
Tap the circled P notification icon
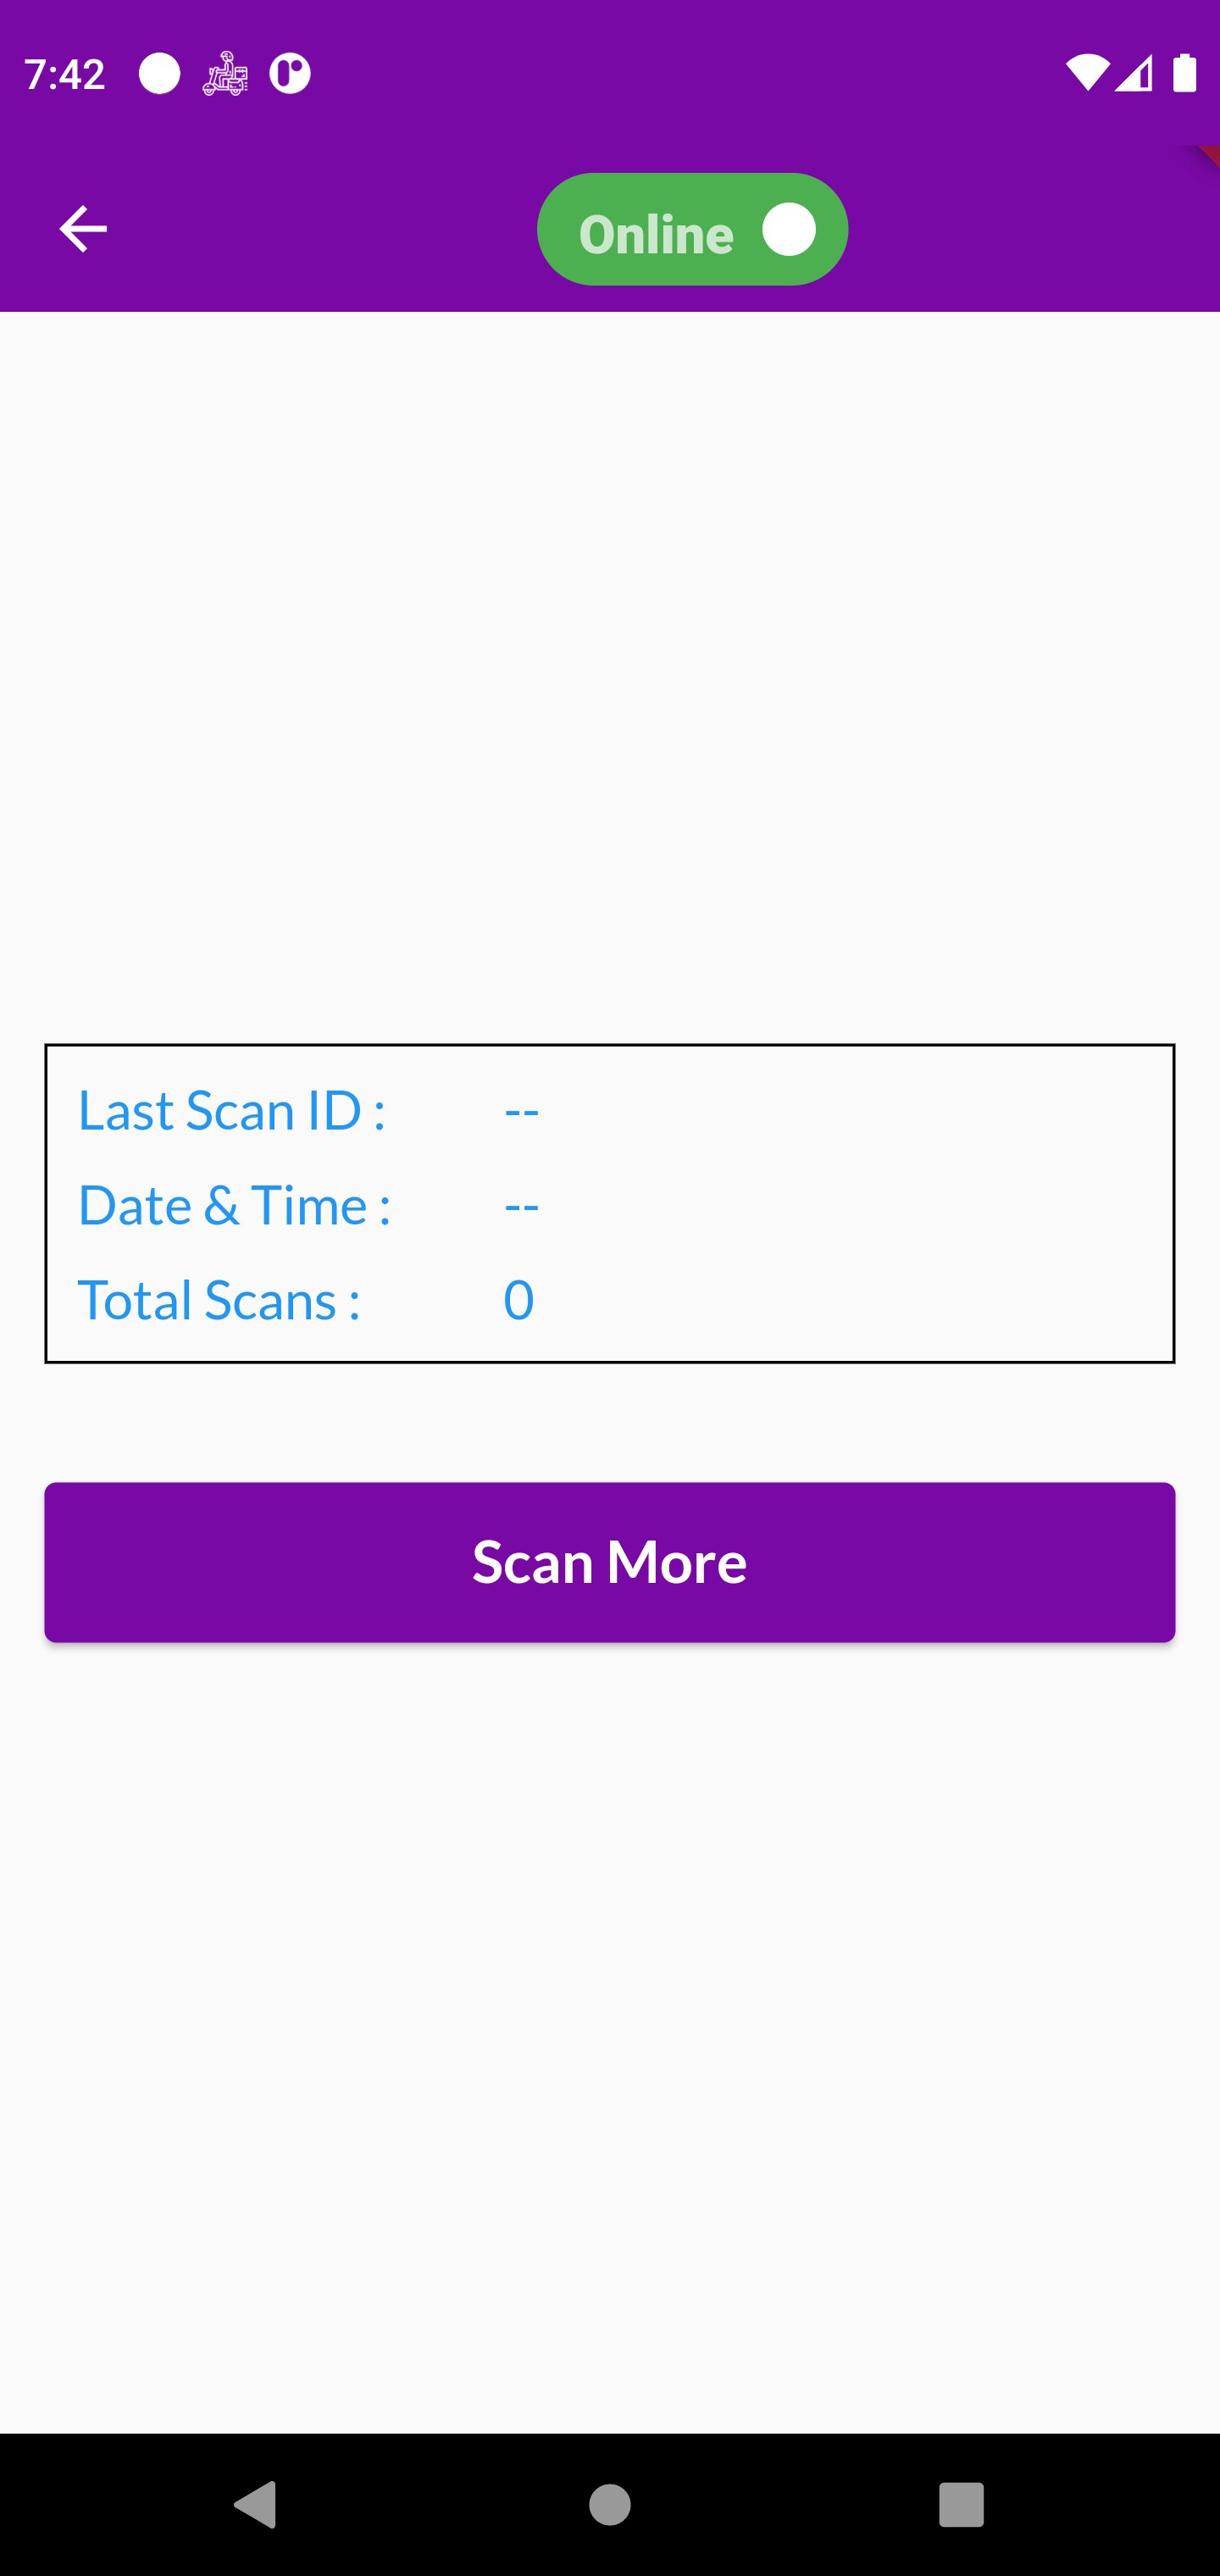coord(290,74)
